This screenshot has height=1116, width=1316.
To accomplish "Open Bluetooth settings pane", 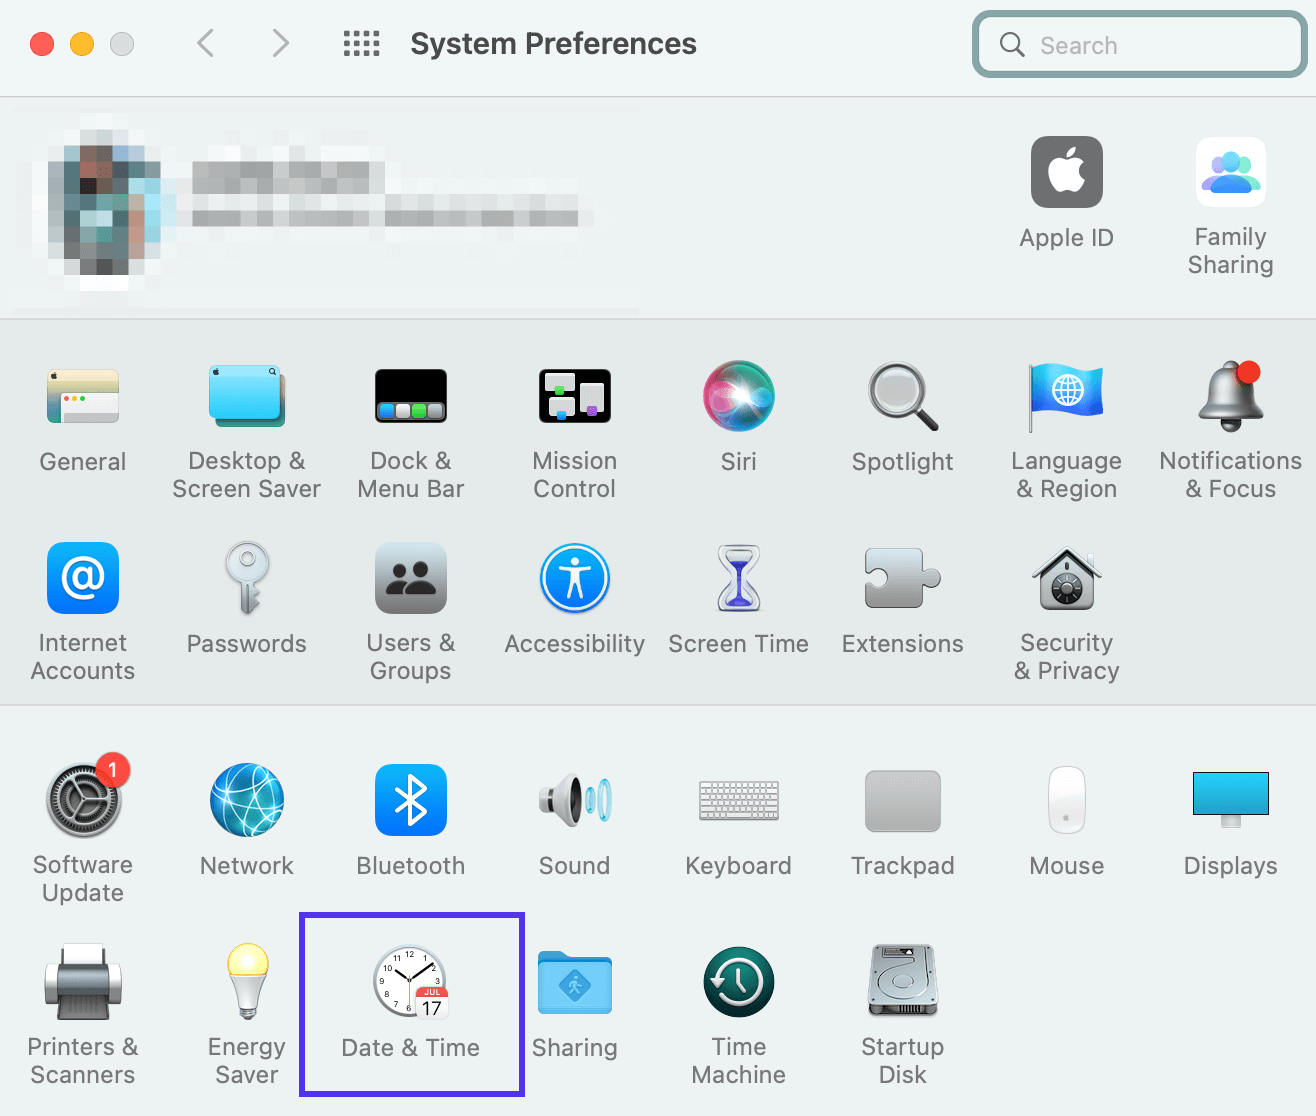I will [x=410, y=800].
